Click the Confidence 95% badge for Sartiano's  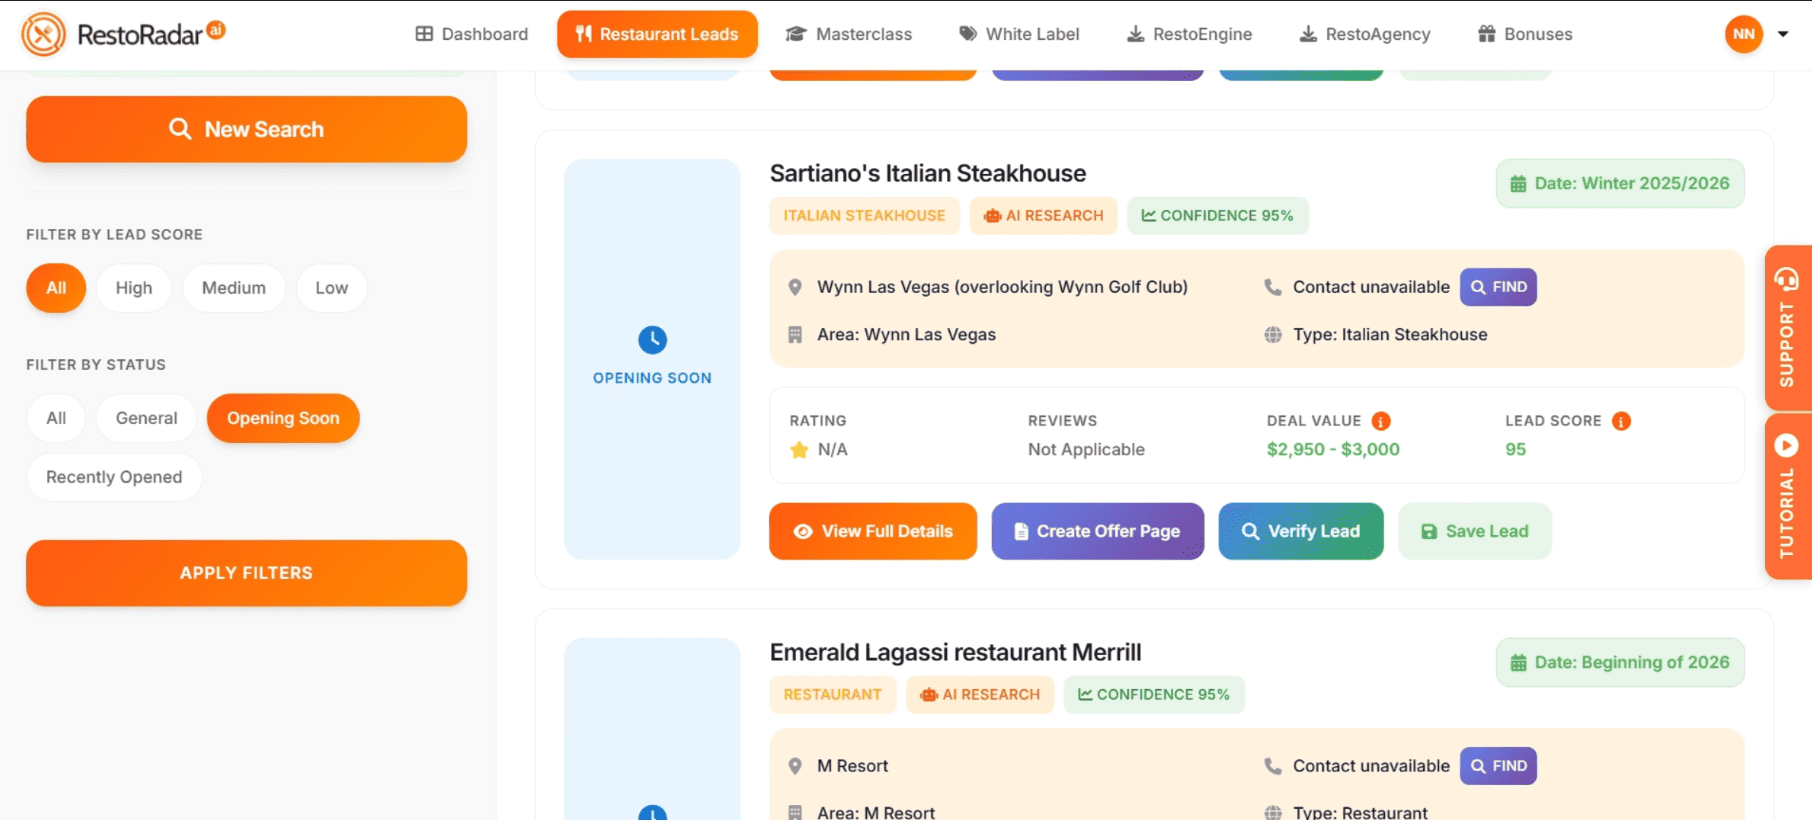(1217, 216)
